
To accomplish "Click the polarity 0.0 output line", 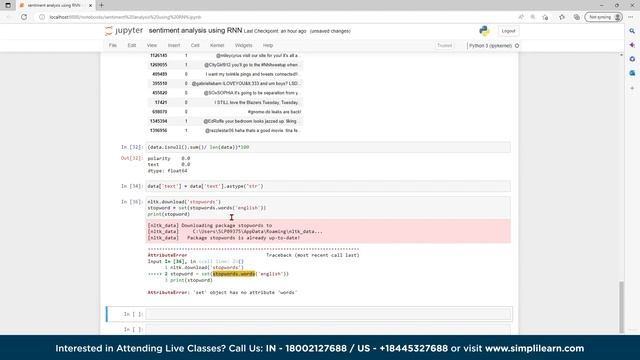I will [x=169, y=158].
